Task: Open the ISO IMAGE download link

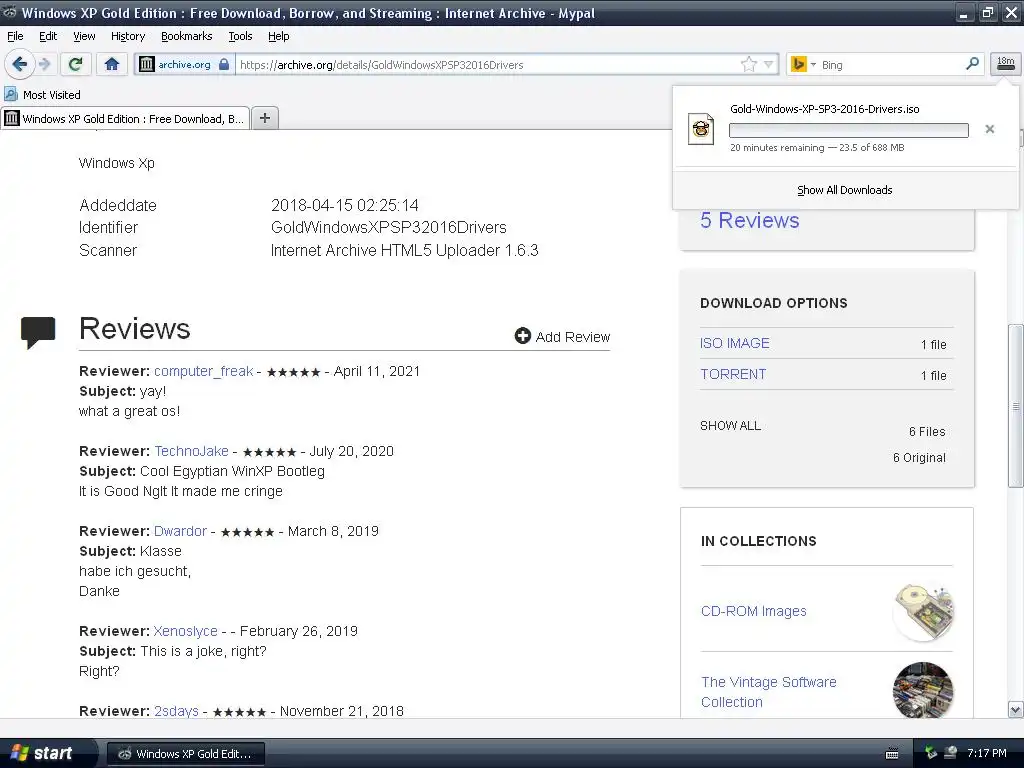Action: pos(734,343)
